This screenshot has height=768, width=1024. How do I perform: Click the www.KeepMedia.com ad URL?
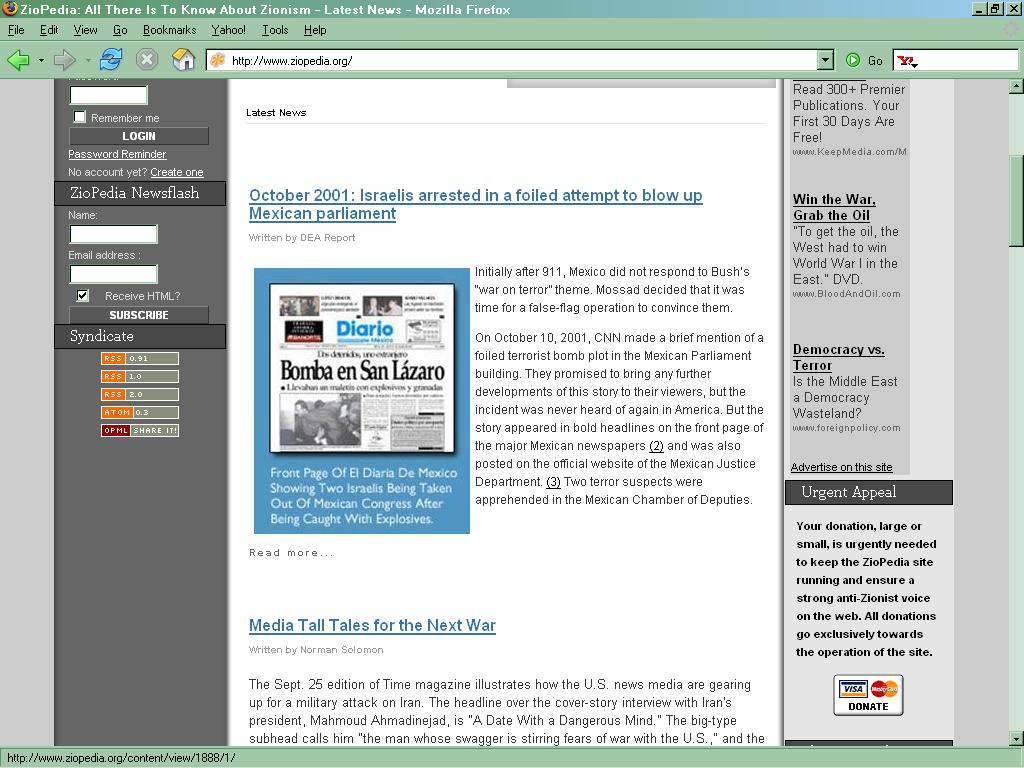tap(850, 152)
